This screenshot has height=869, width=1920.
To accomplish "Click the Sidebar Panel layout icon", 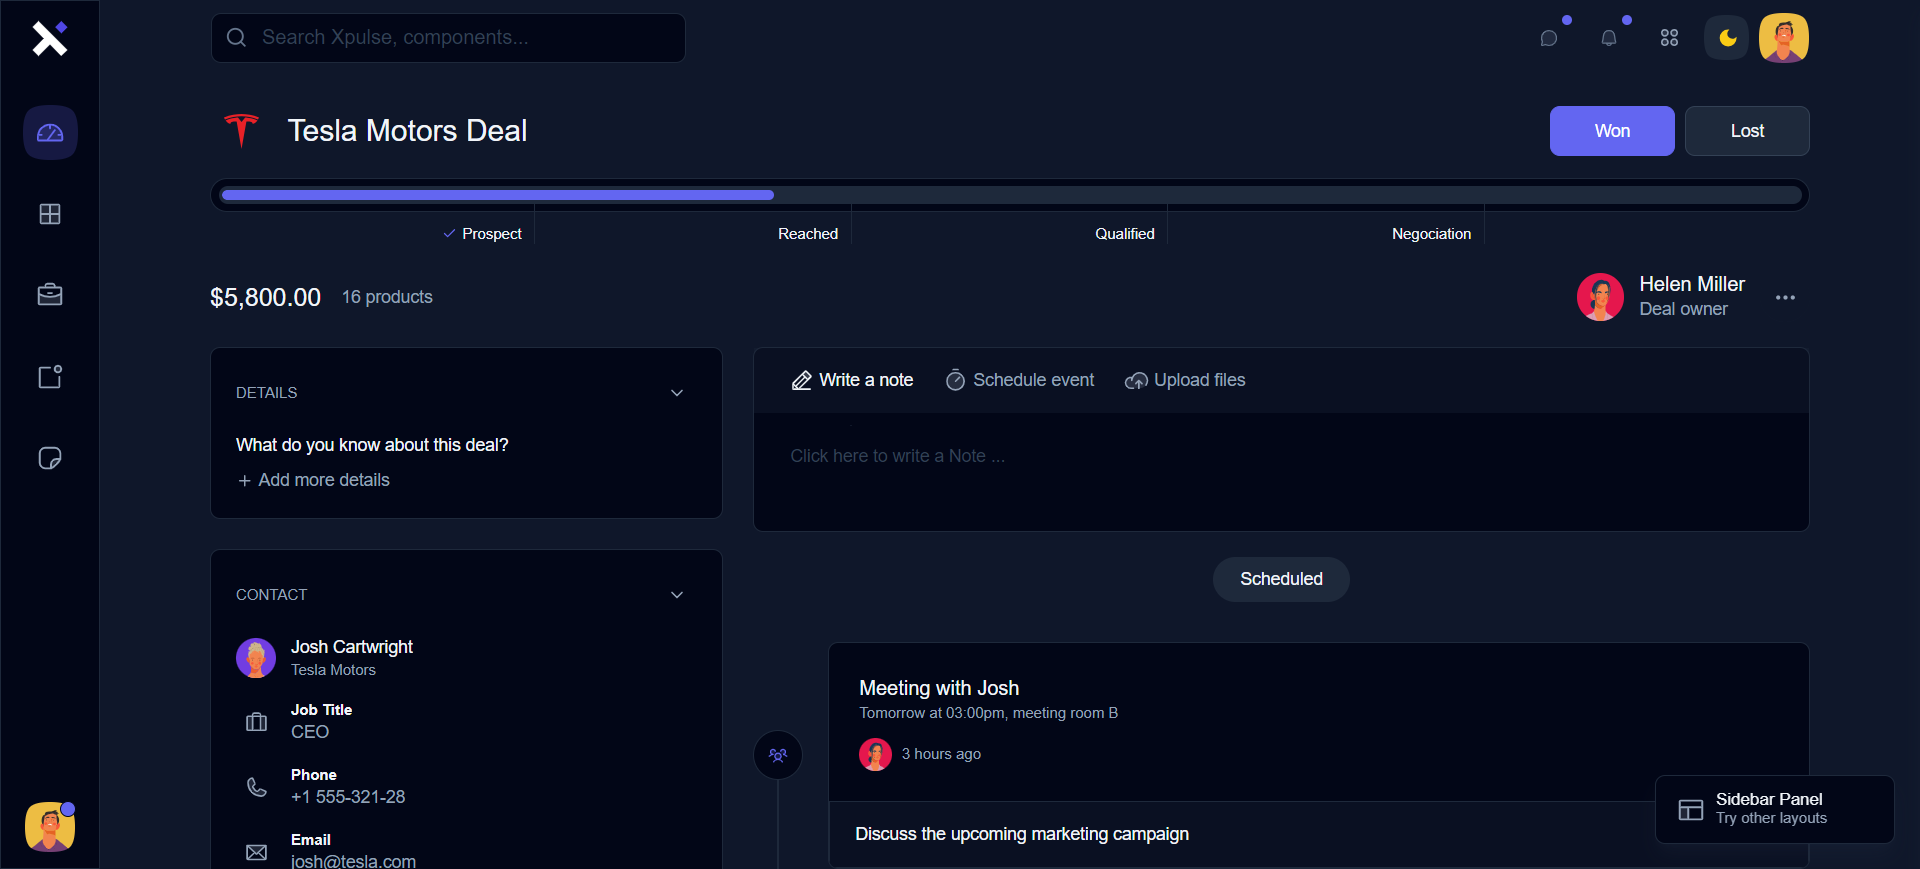I will [x=1691, y=810].
